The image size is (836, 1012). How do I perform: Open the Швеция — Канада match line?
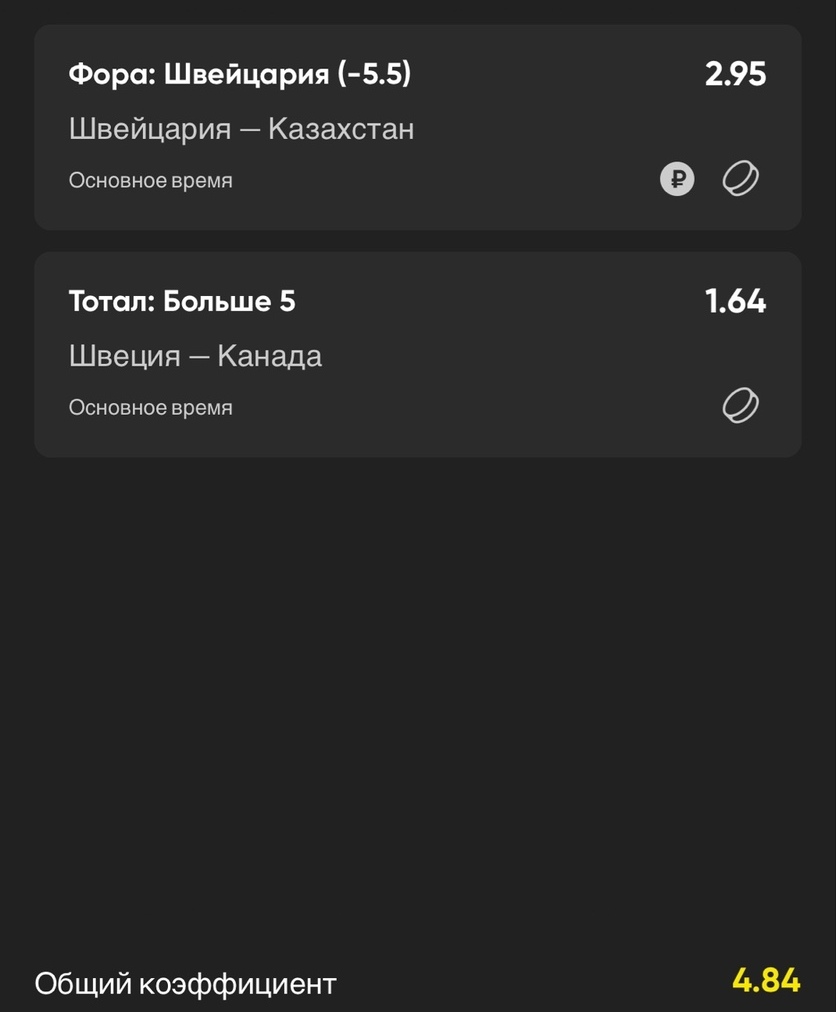pos(195,356)
